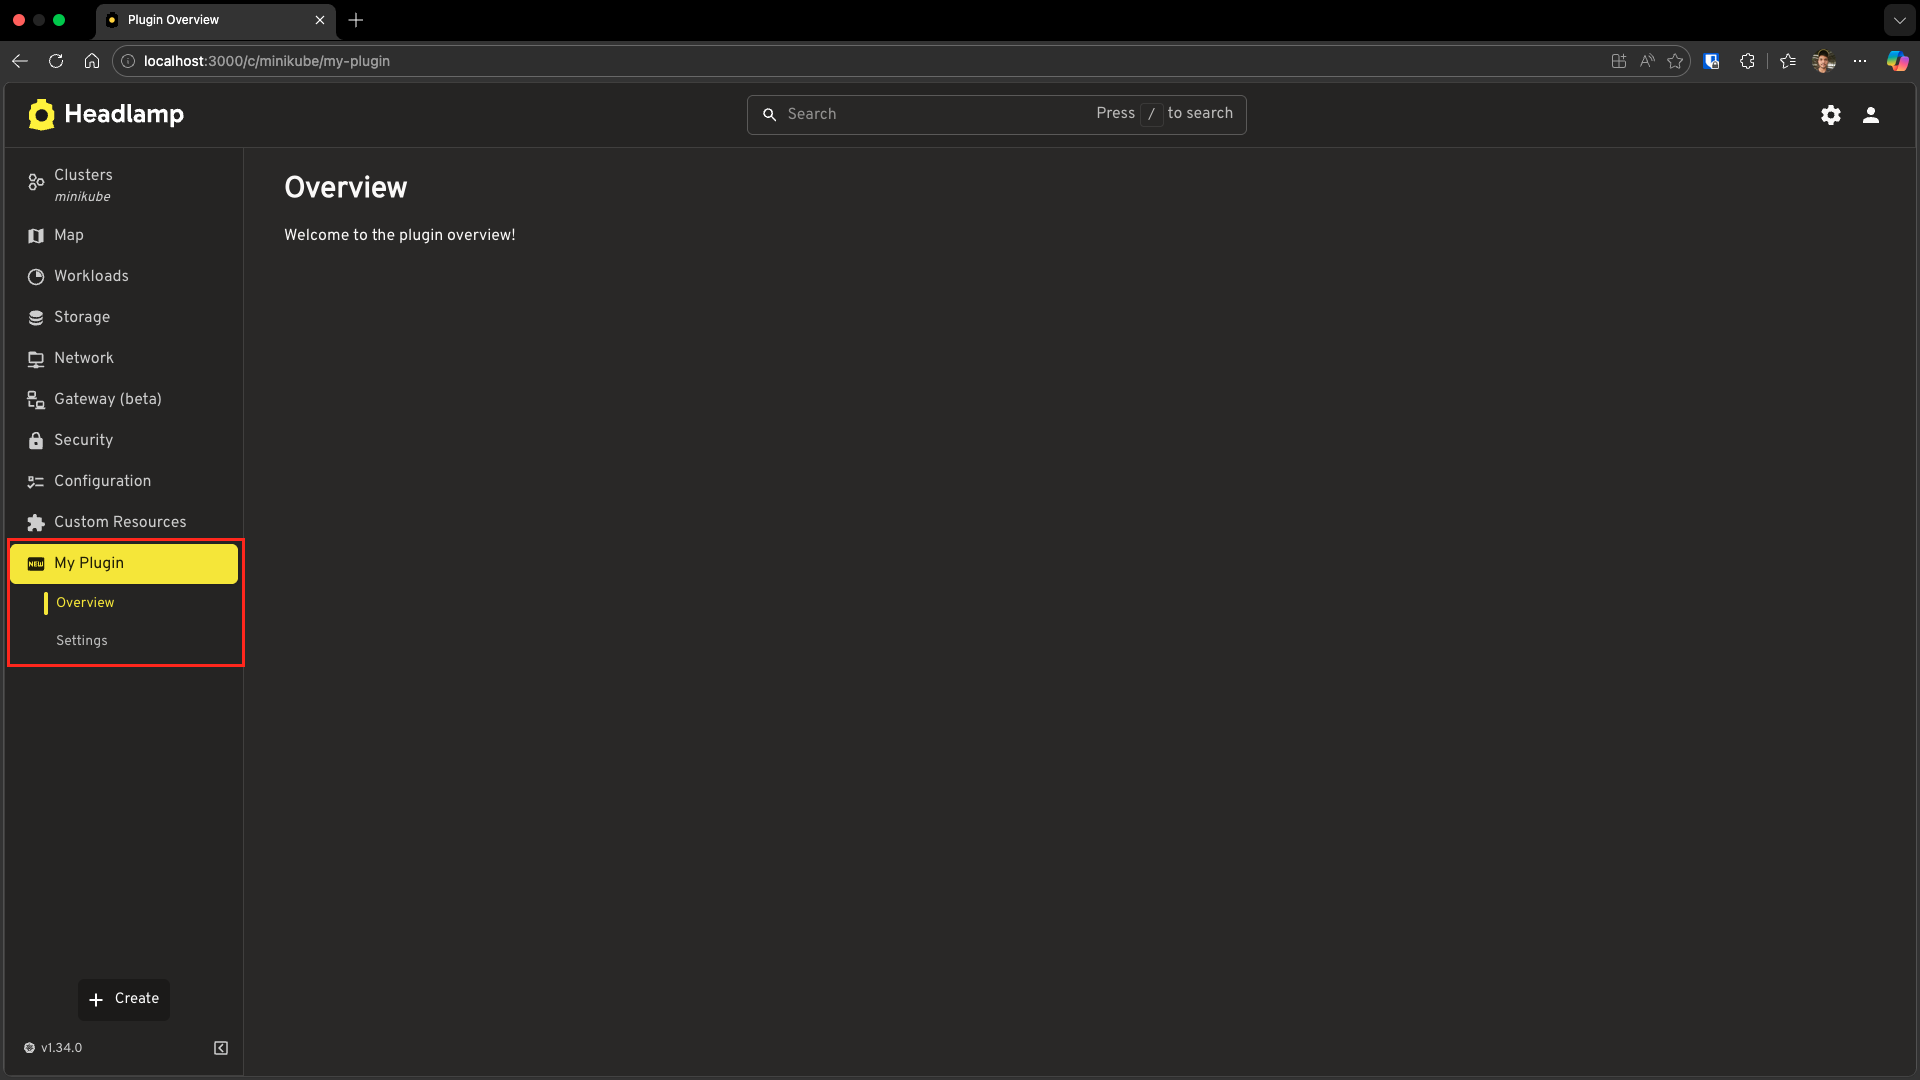The image size is (1920, 1080).
Task: Open the Configuration menu entry
Action: (x=102, y=481)
